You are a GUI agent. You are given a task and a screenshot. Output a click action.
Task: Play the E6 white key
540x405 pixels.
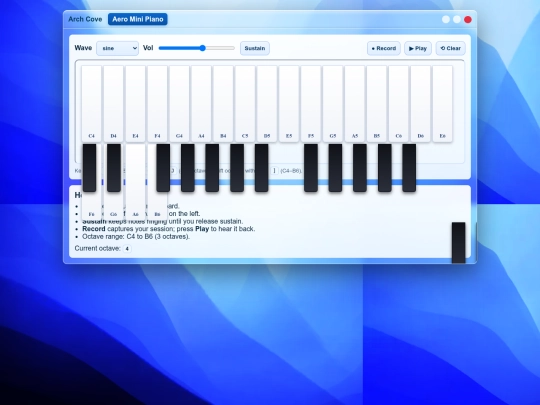pyautogui.click(x=443, y=104)
